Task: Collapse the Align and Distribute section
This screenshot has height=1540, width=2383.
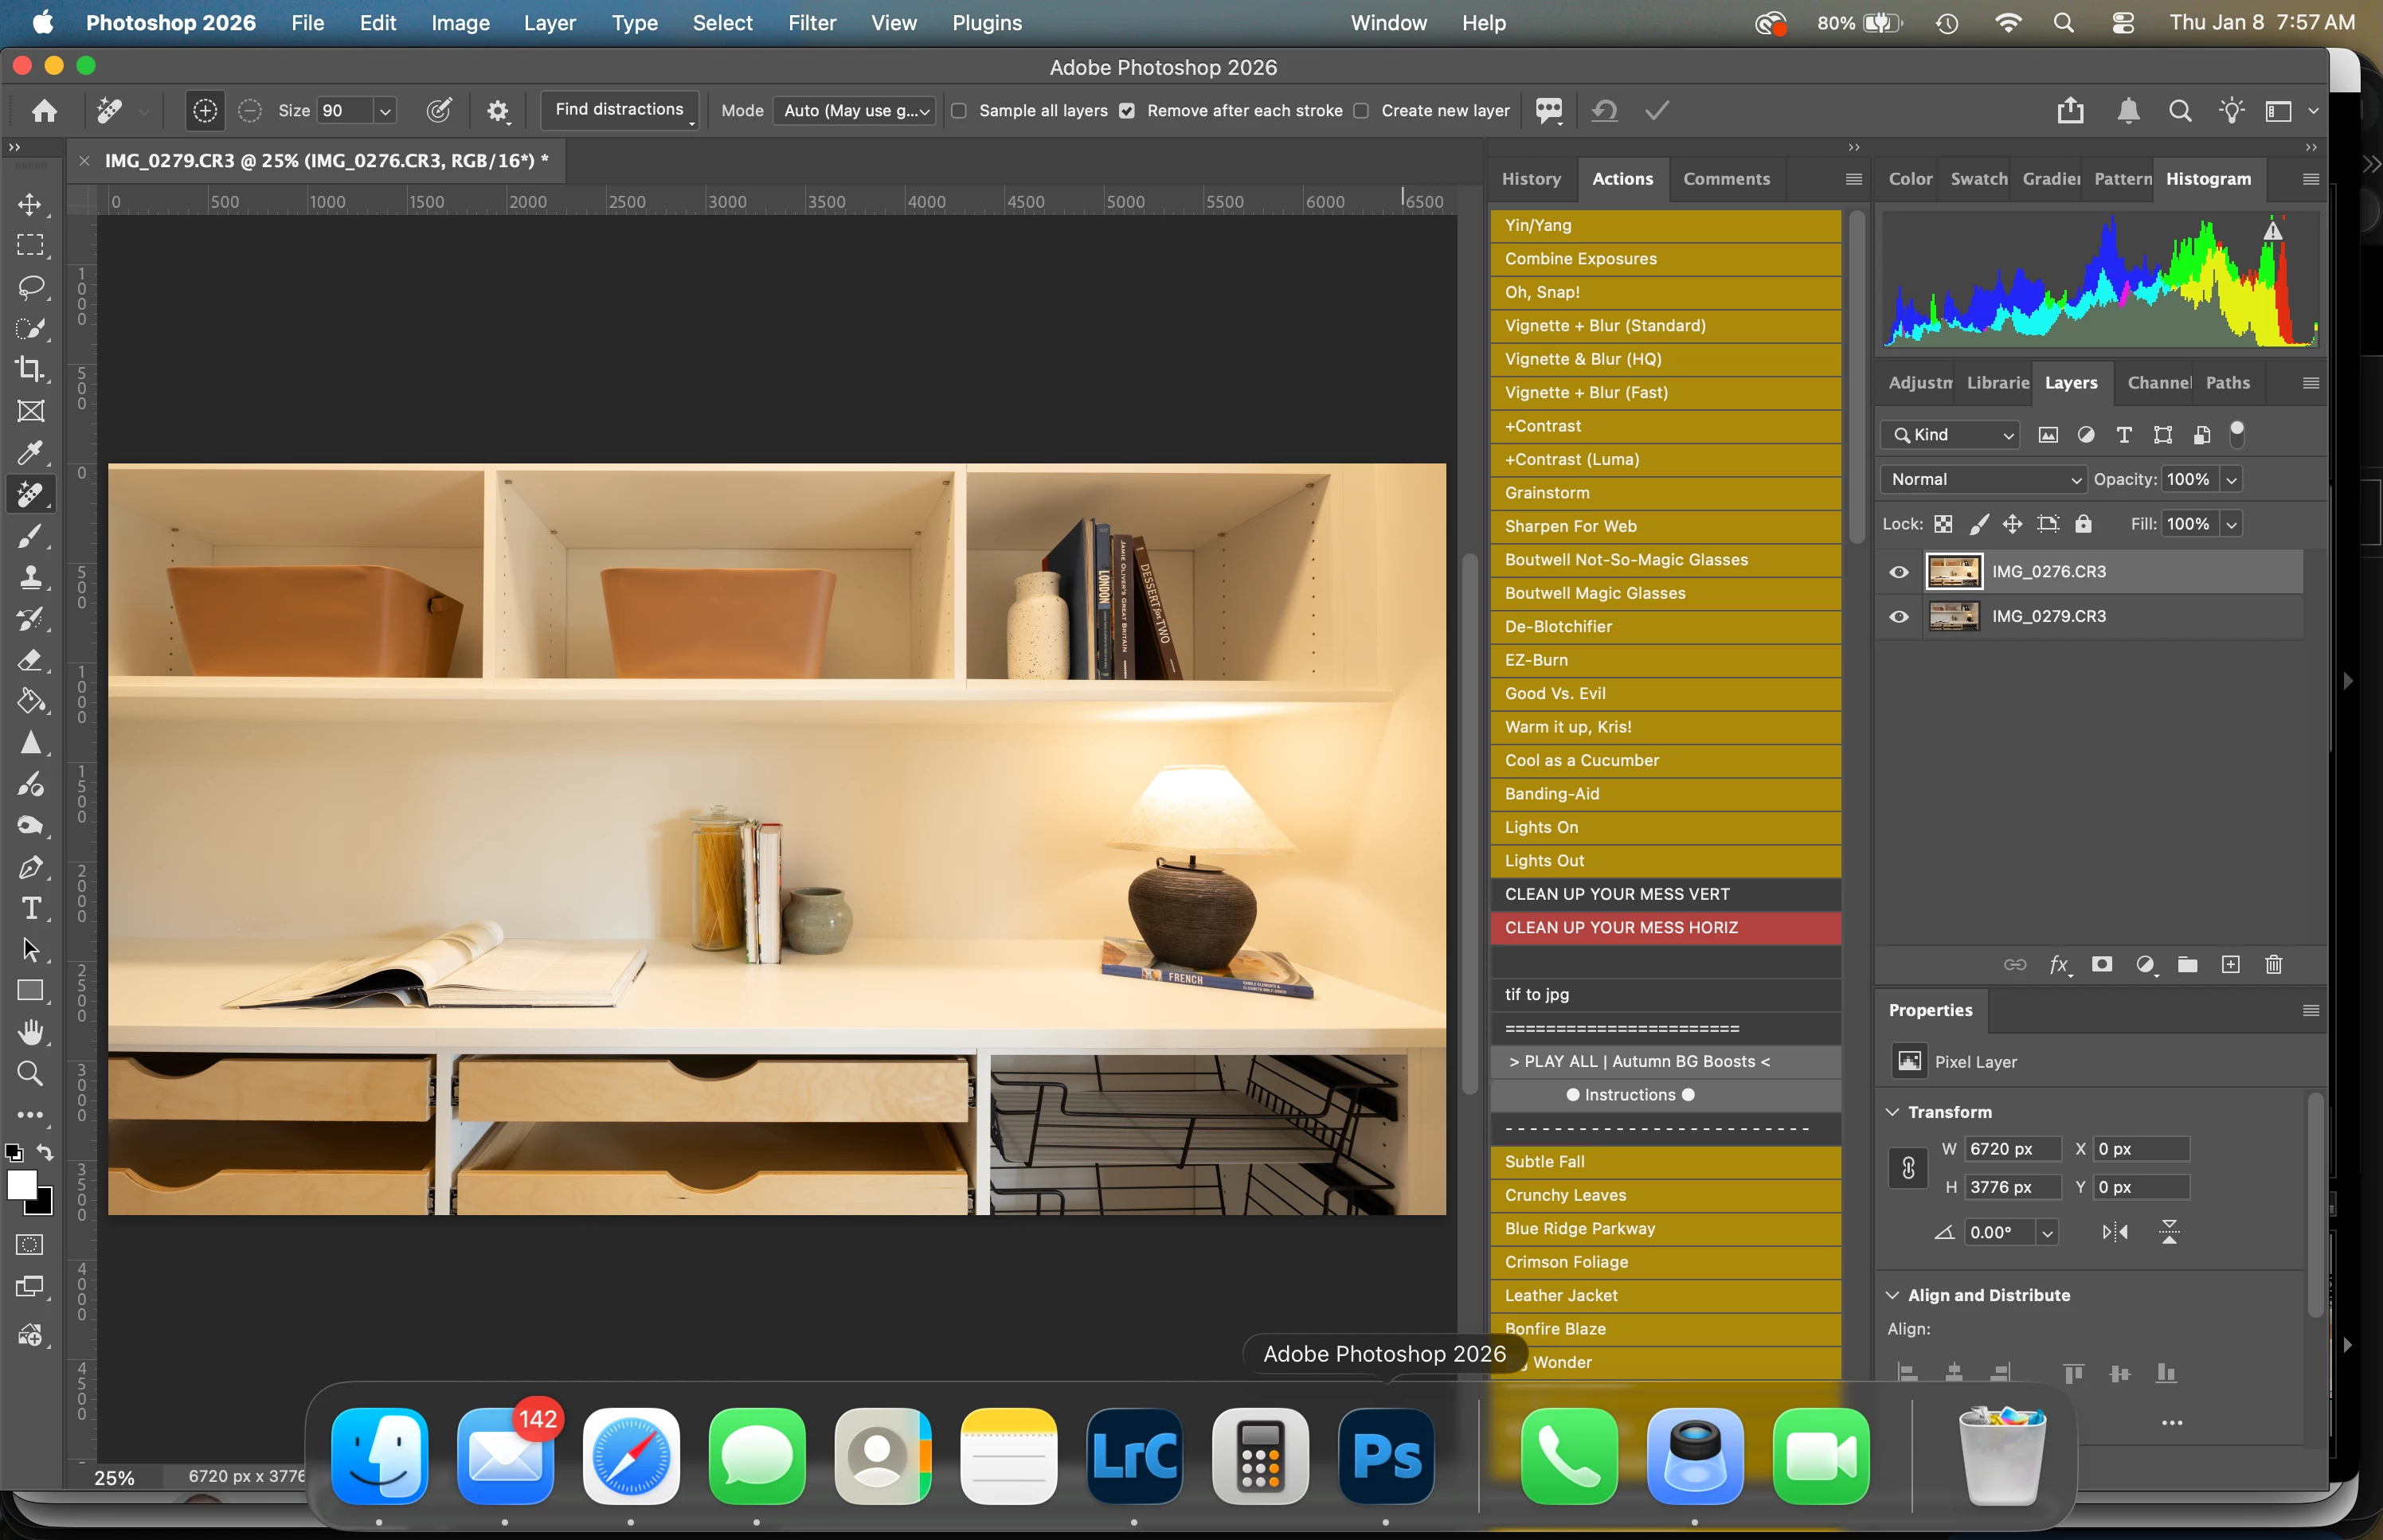Action: (1892, 1295)
